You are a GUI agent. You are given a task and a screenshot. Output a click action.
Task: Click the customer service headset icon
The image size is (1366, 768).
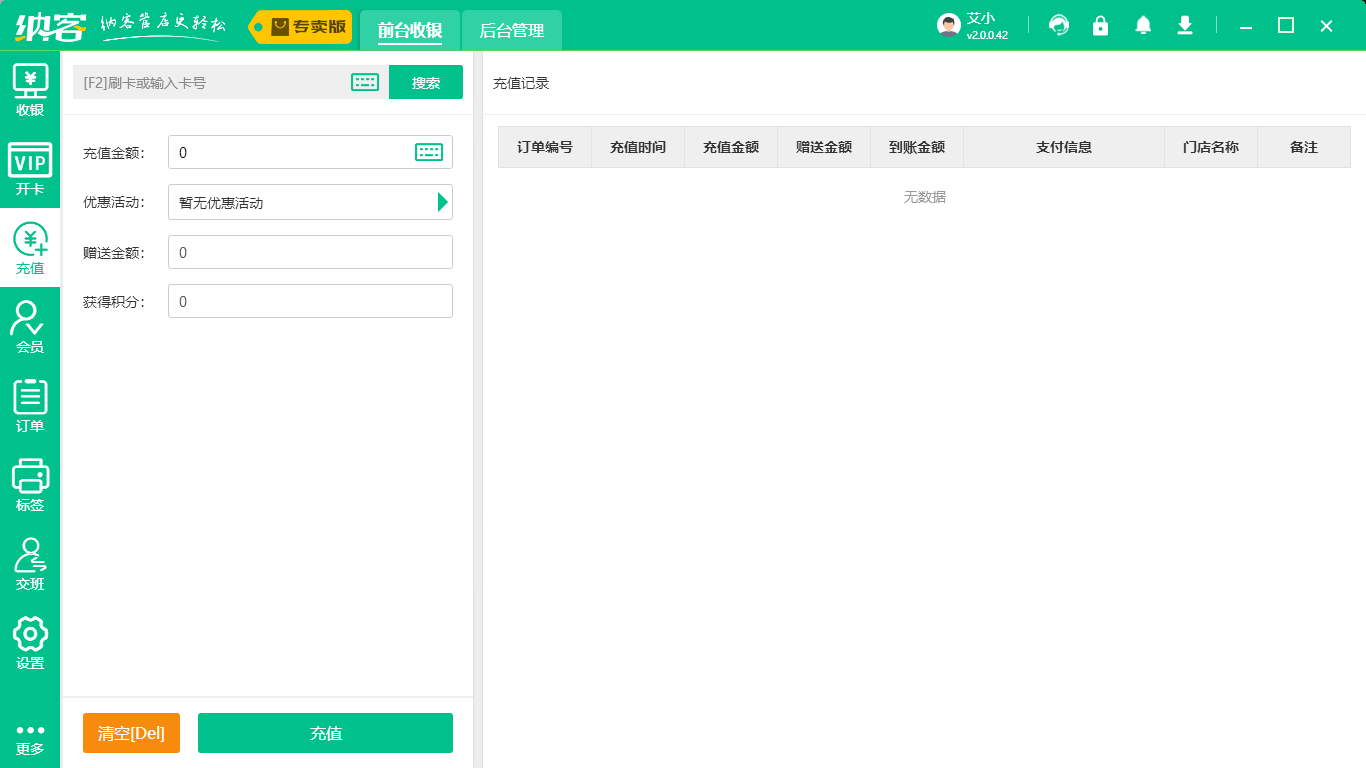[1059, 26]
